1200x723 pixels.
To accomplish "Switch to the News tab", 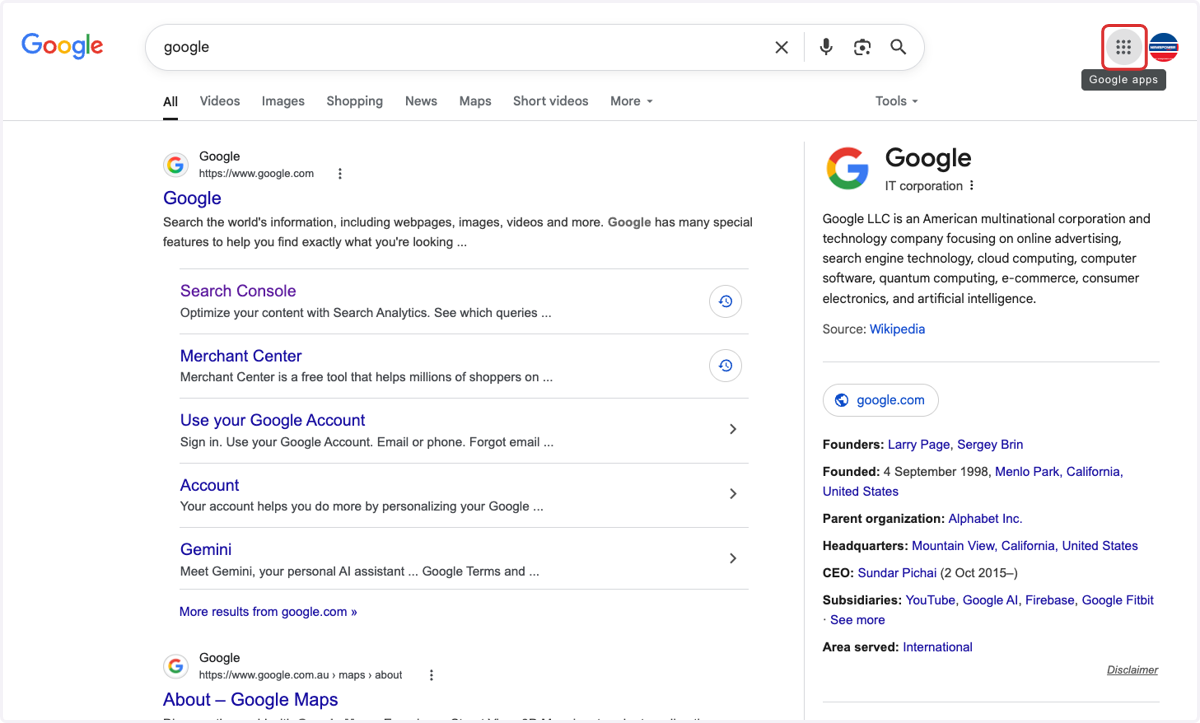I will pyautogui.click(x=421, y=101).
